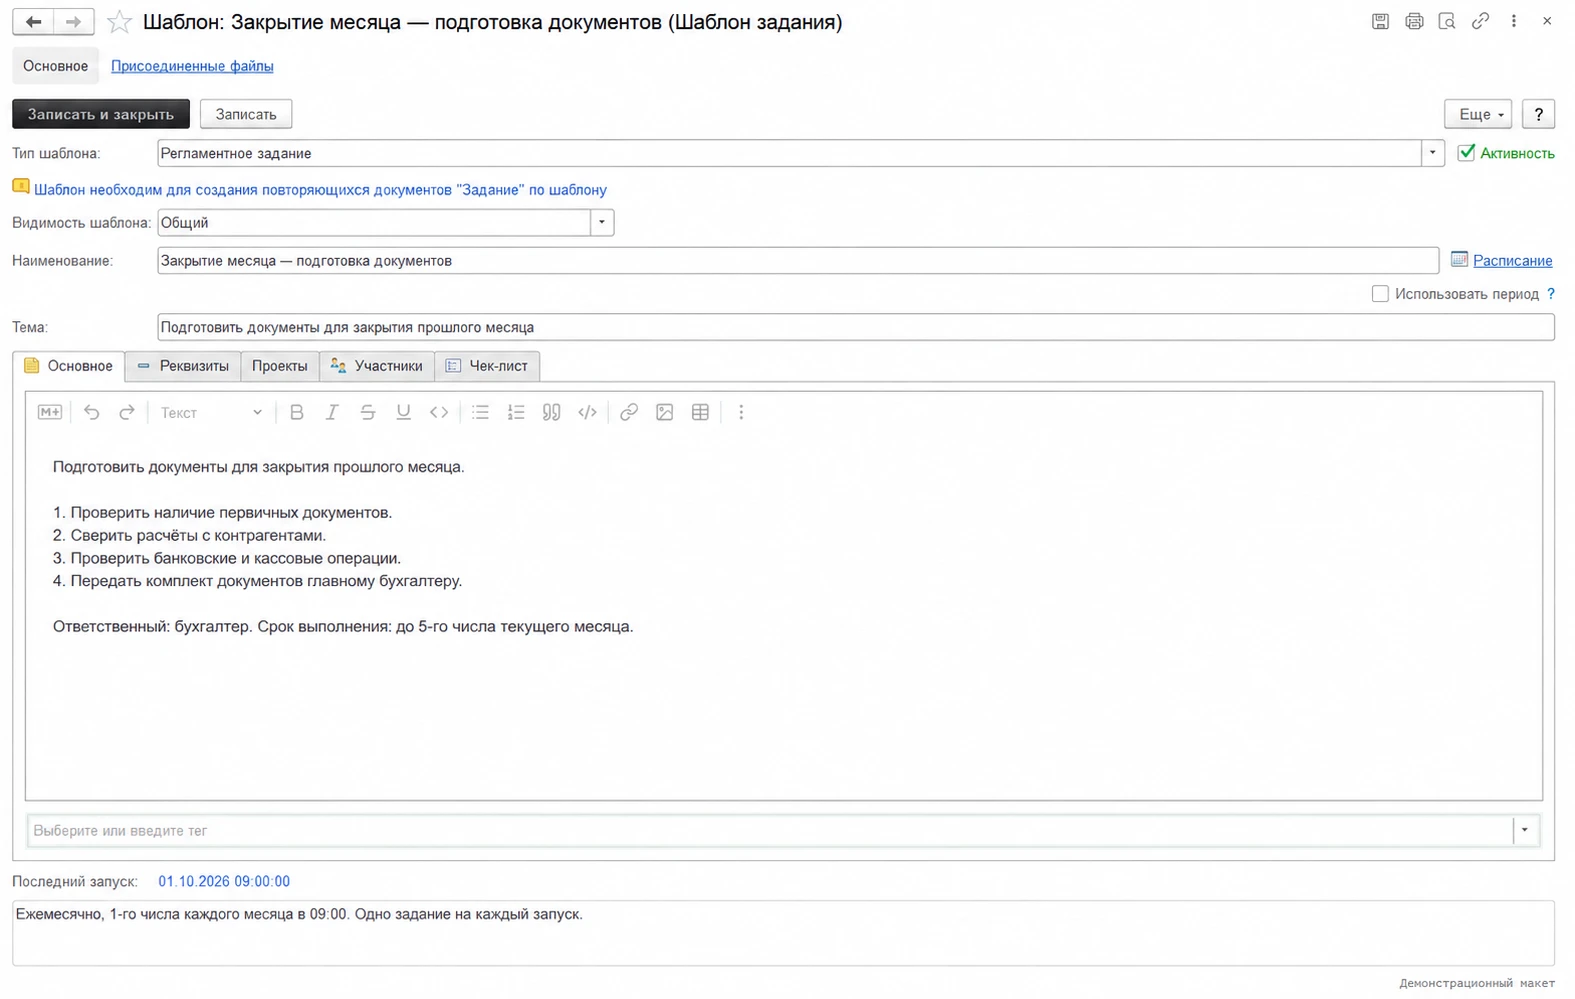Switch to the Проекты tab
This screenshot has width=1575, height=999.
pyautogui.click(x=280, y=366)
